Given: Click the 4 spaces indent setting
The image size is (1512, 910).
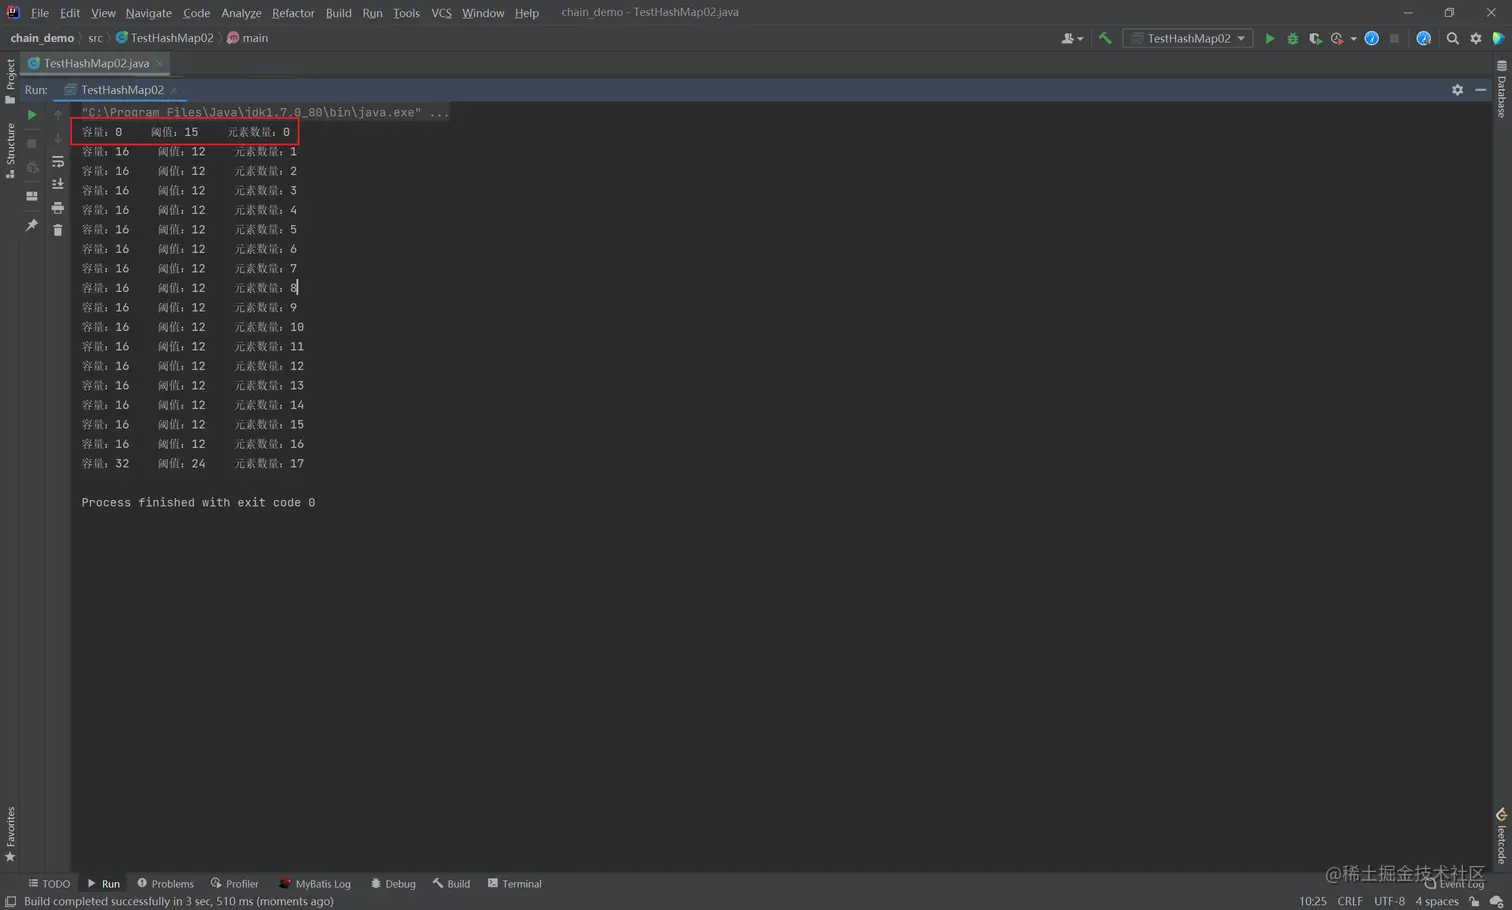Looking at the screenshot, I should [1436, 901].
